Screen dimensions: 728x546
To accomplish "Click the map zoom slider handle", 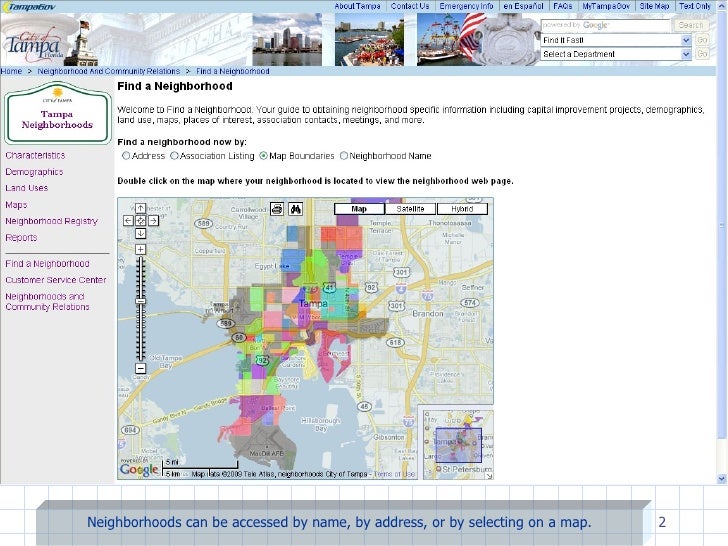I will 140,301.
